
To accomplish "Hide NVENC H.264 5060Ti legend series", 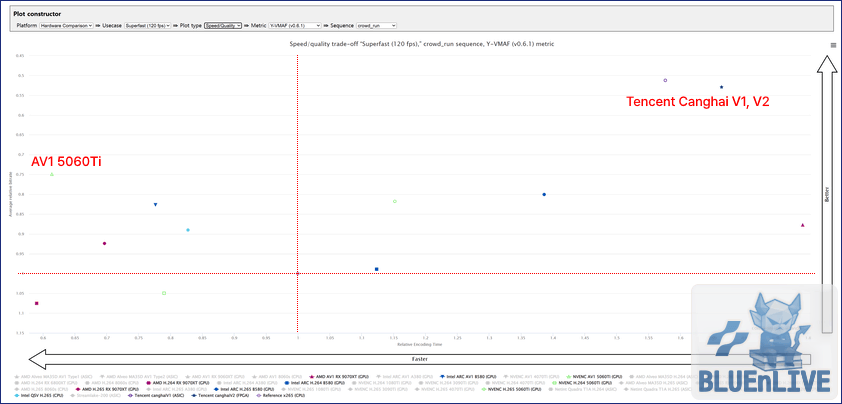I will [582, 383].
